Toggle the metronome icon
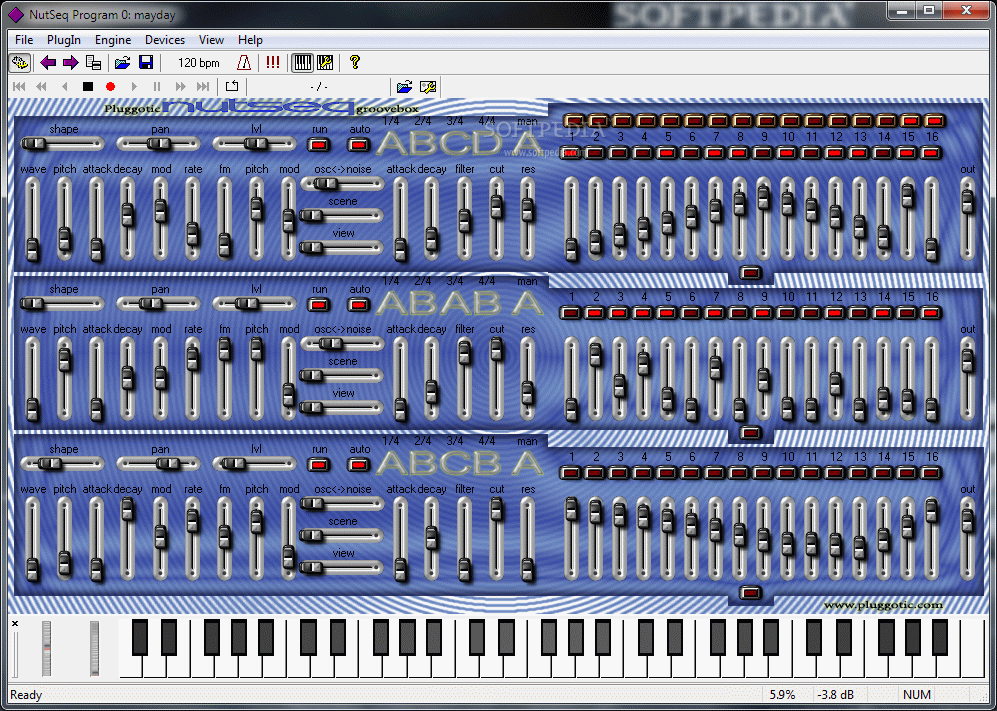The height and width of the screenshot is (711, 997). [x=244, y=62]
